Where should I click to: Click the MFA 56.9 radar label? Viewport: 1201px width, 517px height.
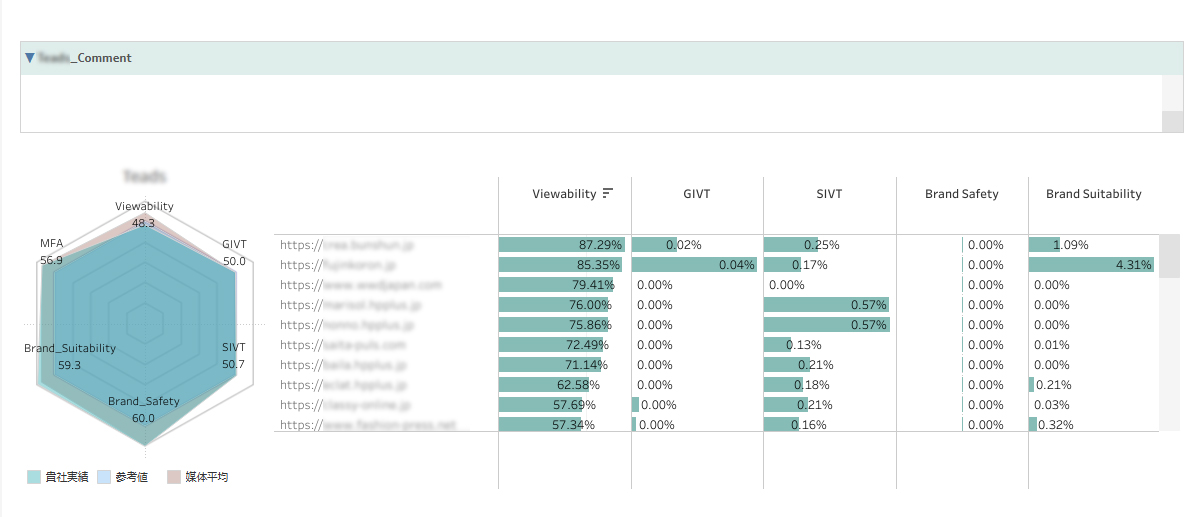click(51, 252)
